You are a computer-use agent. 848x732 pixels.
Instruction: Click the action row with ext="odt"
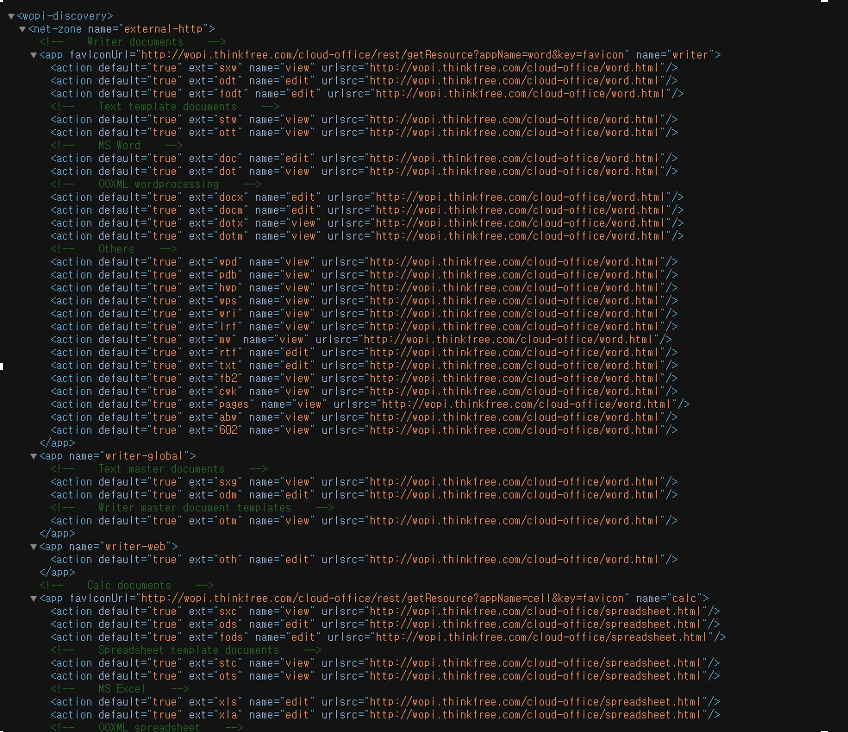click(x=364, y=81)
